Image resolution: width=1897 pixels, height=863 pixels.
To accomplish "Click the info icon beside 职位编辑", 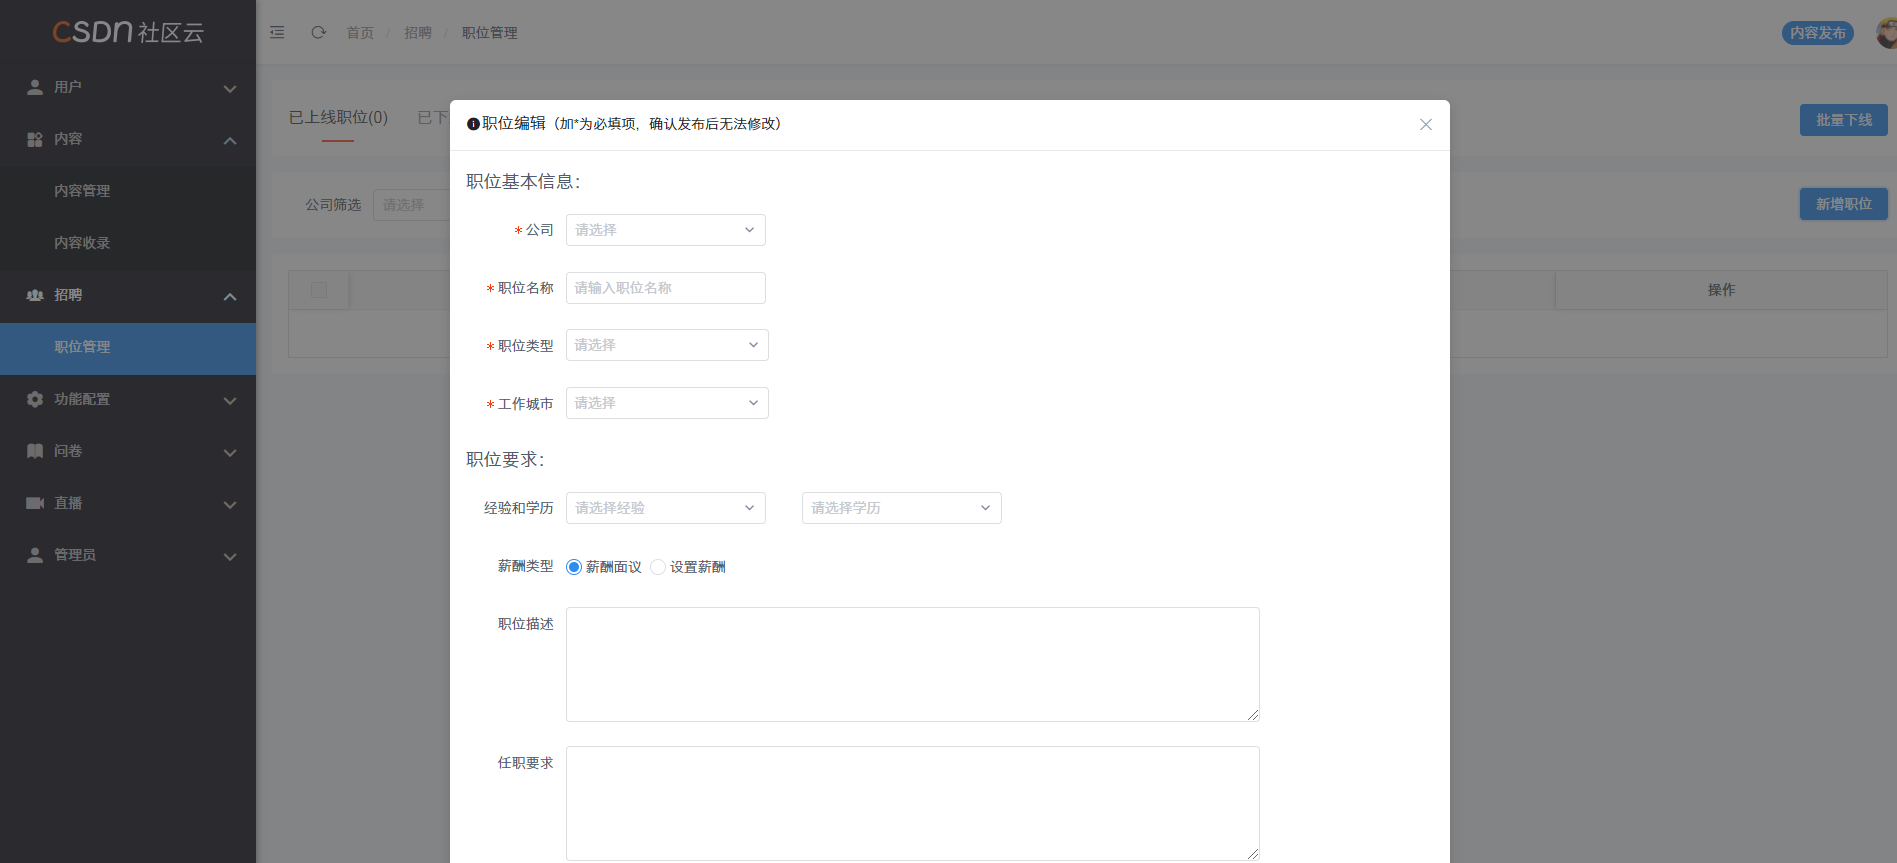I will (x=473, y=124).
